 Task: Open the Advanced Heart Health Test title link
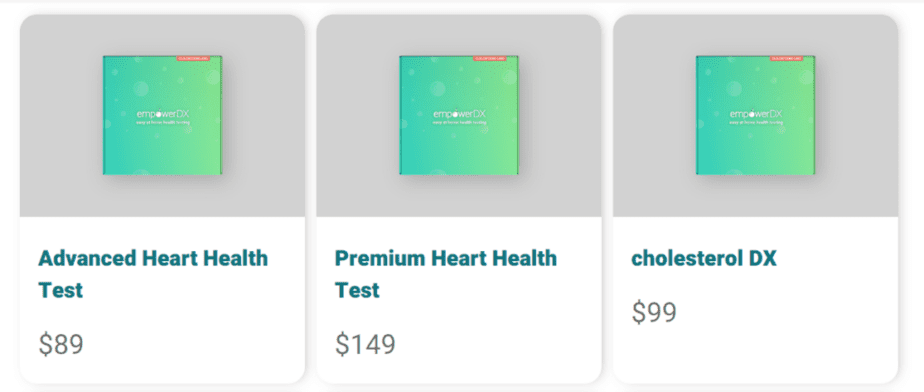[153, 274]
